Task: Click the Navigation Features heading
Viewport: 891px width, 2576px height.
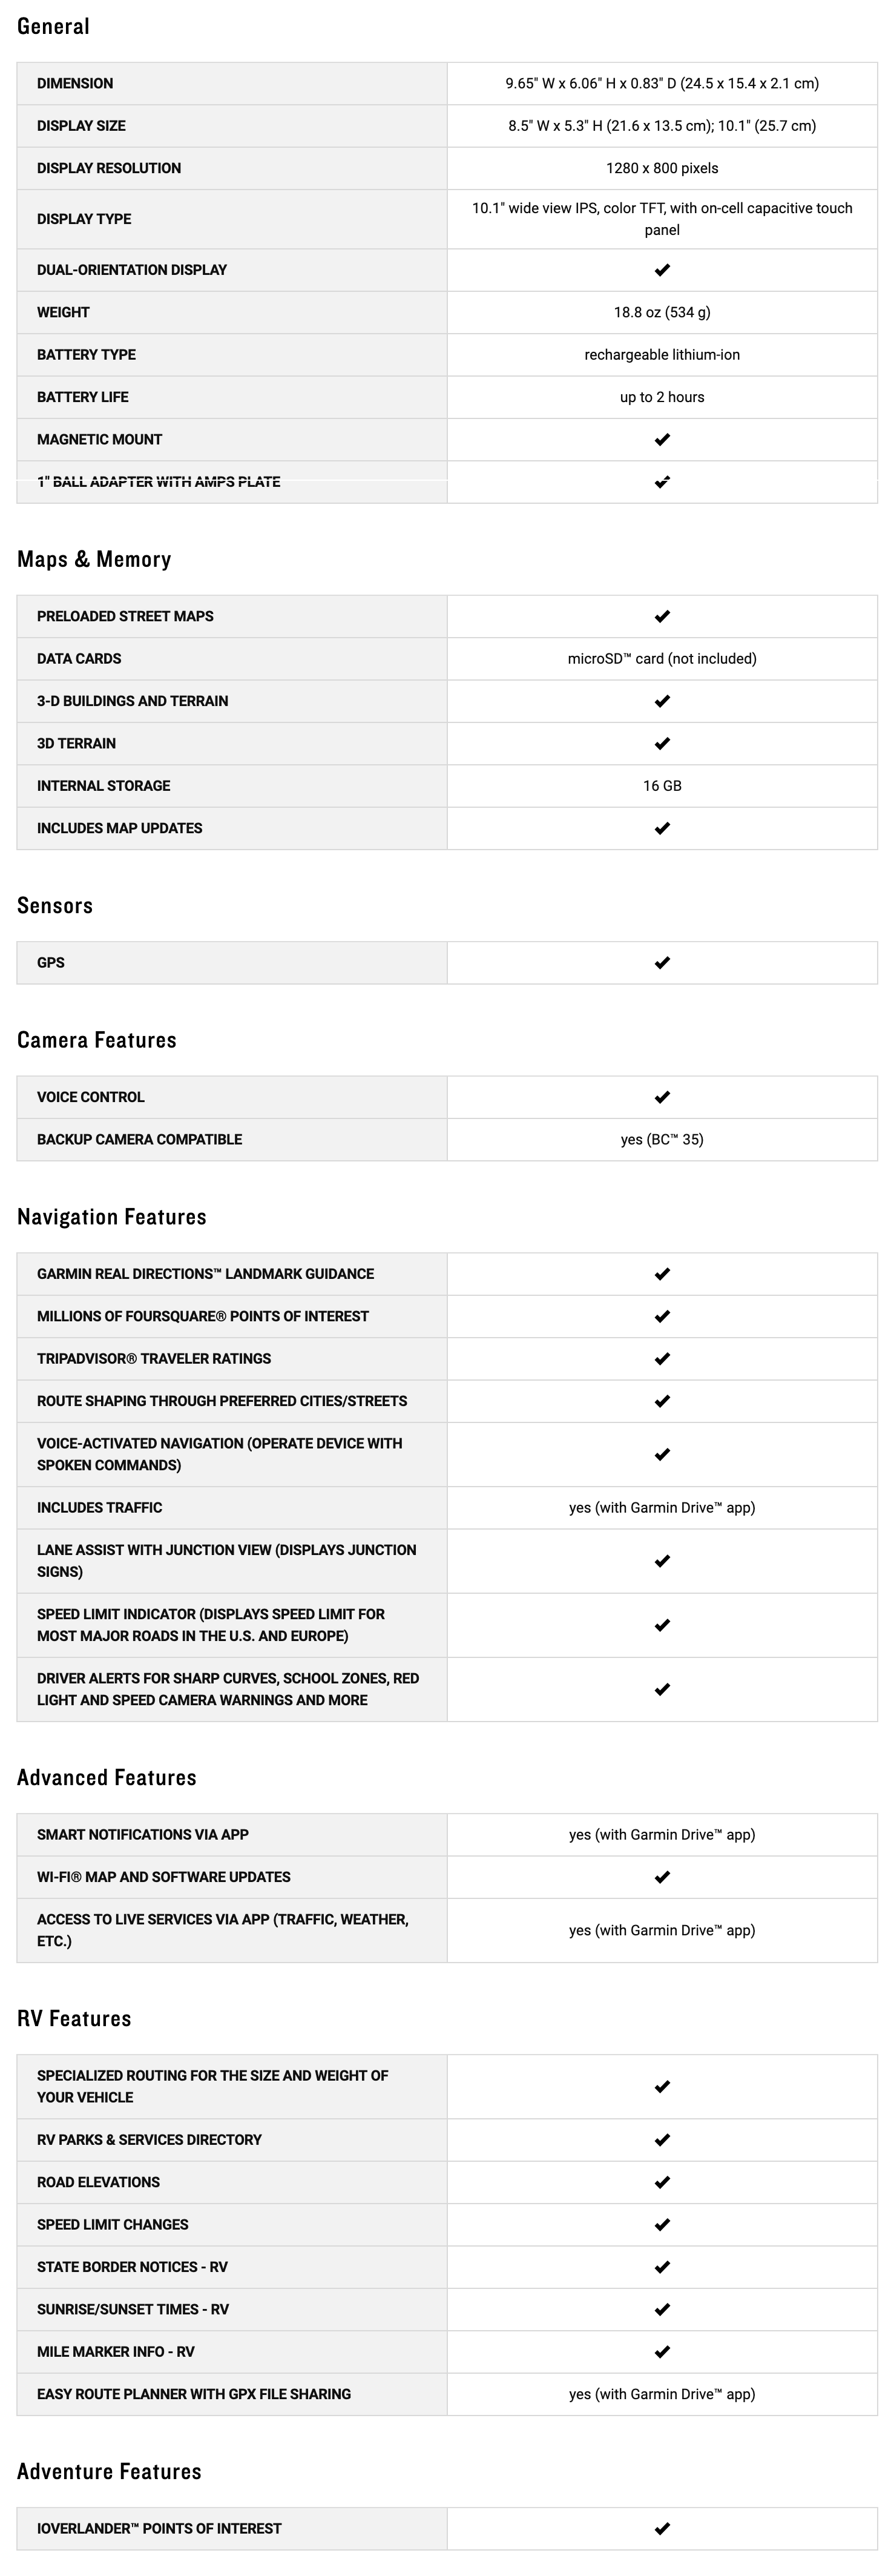Action: [112, 1217]
